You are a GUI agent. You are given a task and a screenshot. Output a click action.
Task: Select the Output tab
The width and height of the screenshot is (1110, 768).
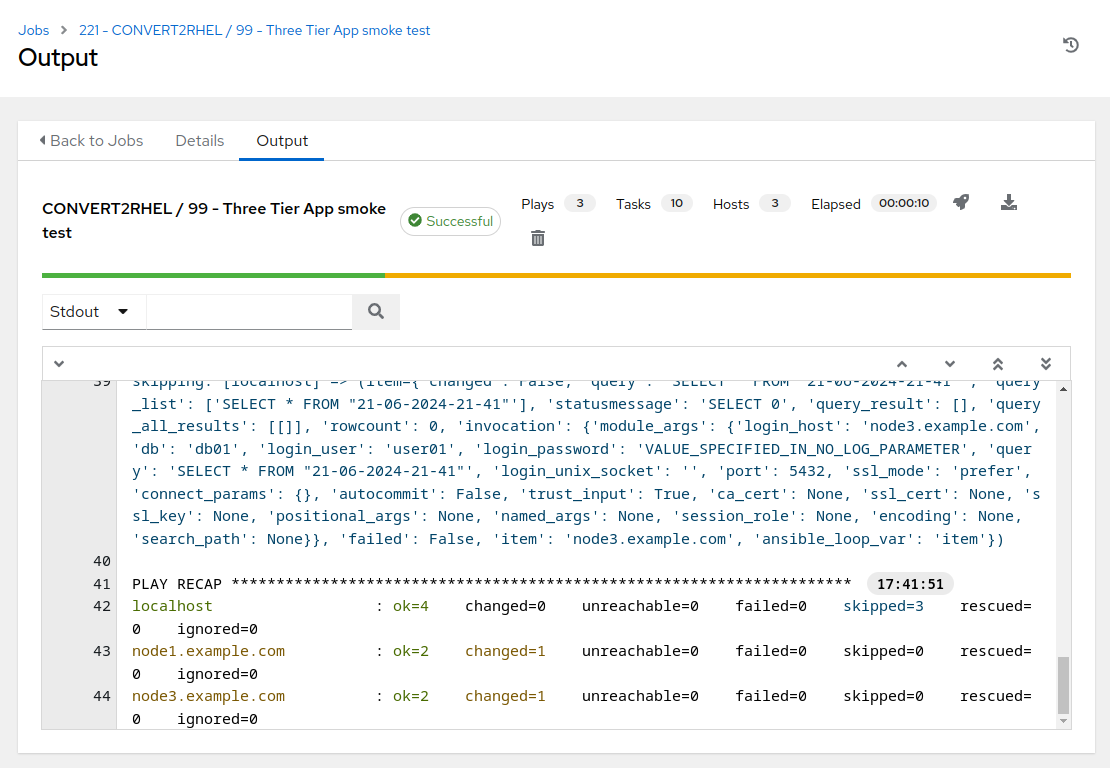click(282, 141)
